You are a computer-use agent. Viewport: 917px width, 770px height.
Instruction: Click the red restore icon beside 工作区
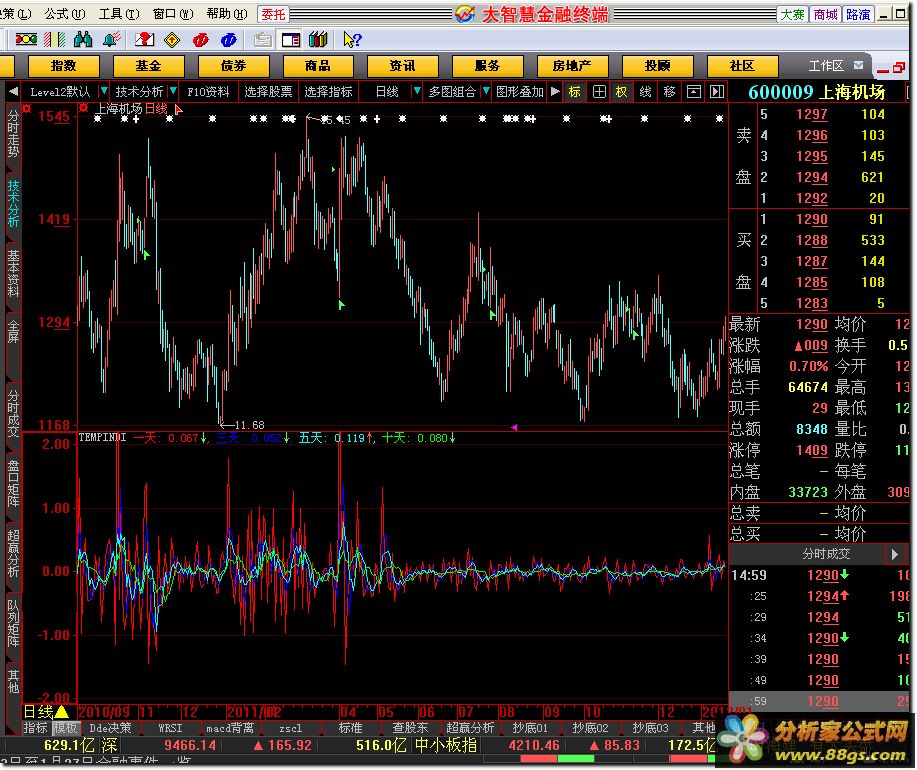(x=898, y=68)
